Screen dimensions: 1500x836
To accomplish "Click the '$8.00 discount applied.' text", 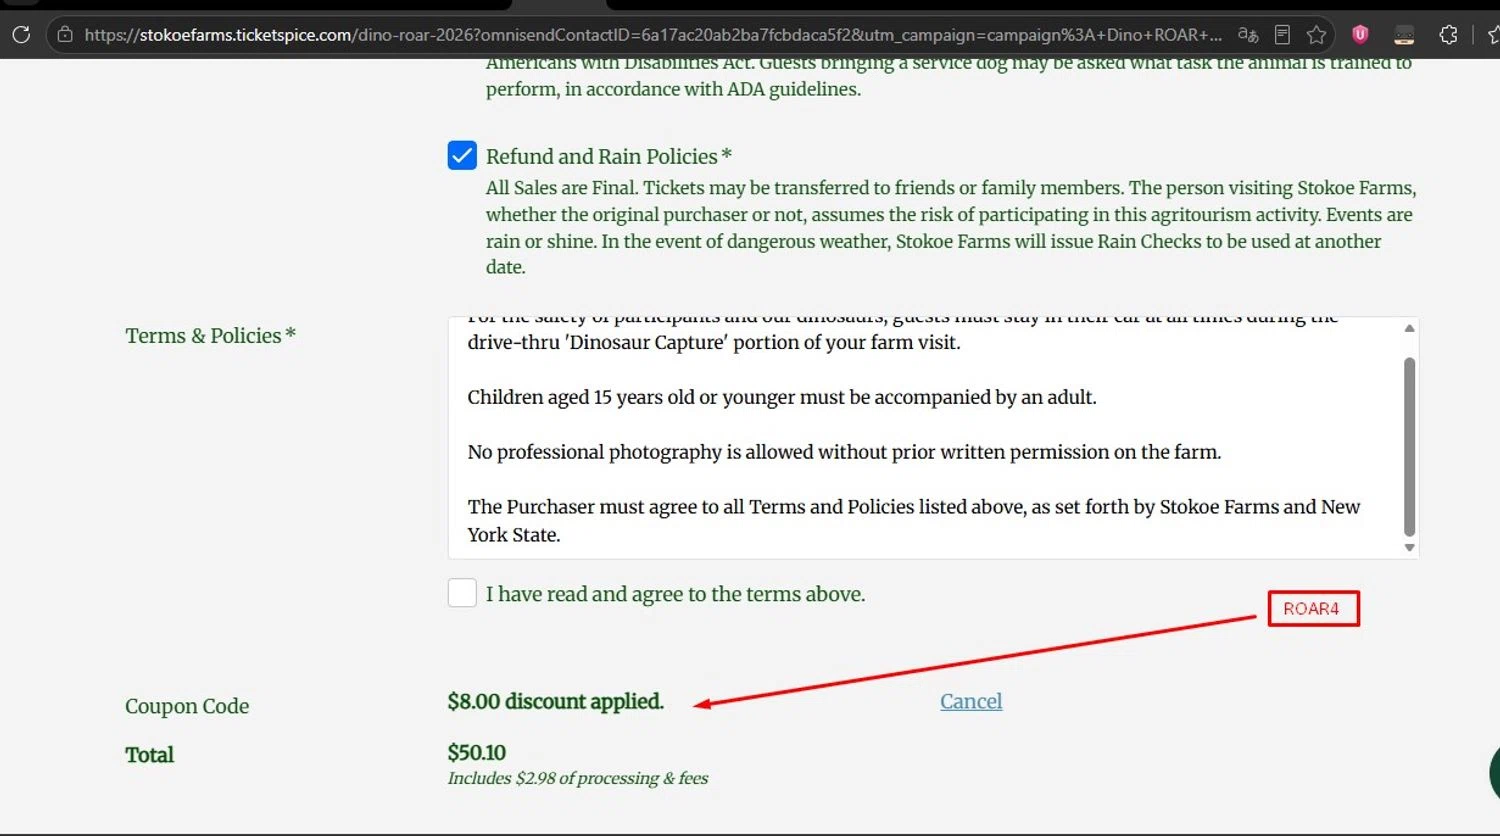I will click(x=555, y=701).
